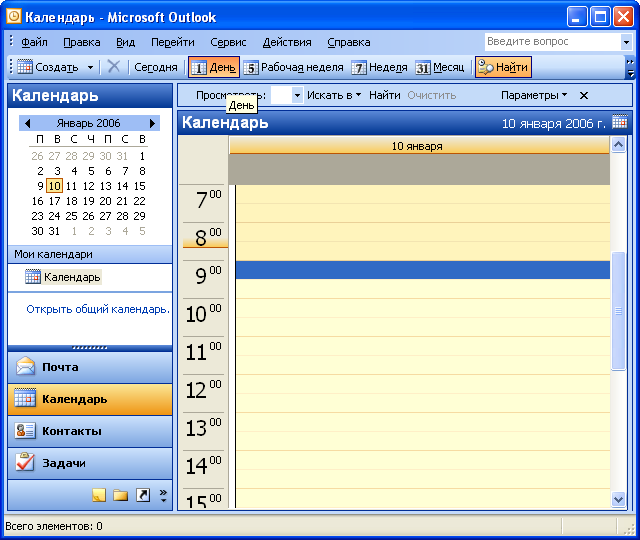Open the Tools (Сервис) menu
This screenshot has width=640, height=540.
click(x=228, y=42)
